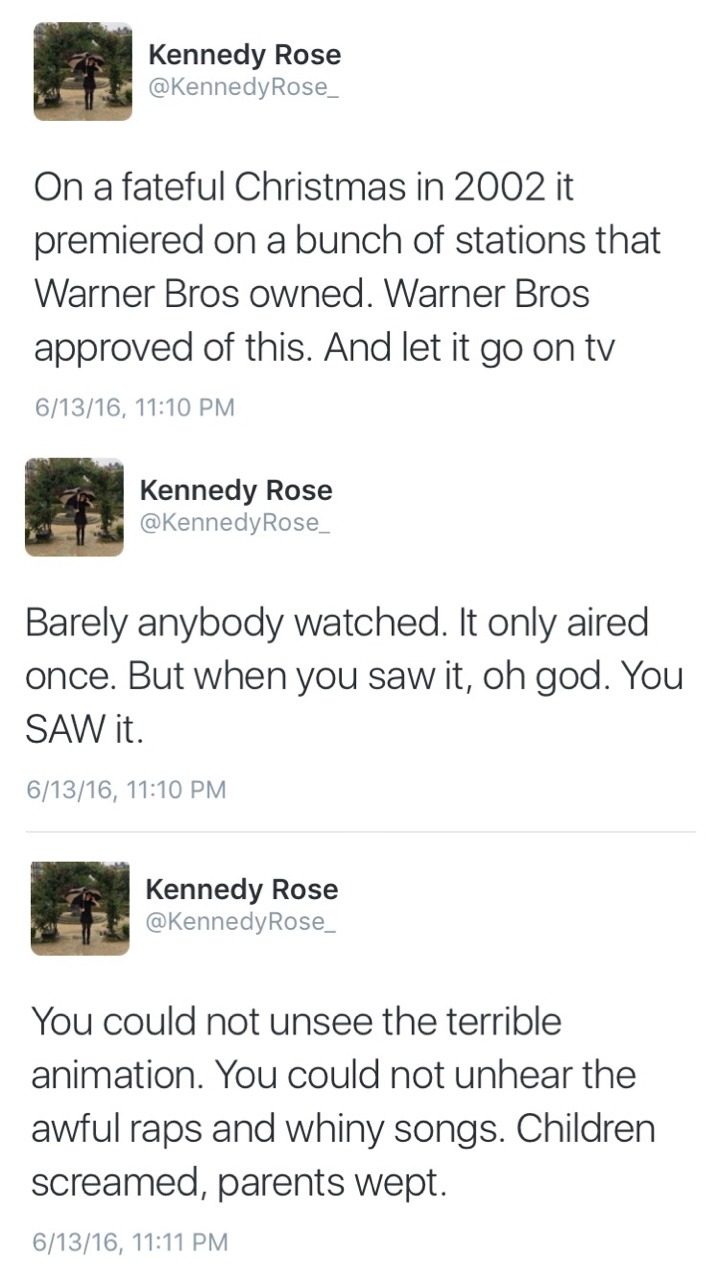Open the 11:10 PM timestamp under 'SAW it.'
This screenshot has height=1280, width=720.
point(126,790)
